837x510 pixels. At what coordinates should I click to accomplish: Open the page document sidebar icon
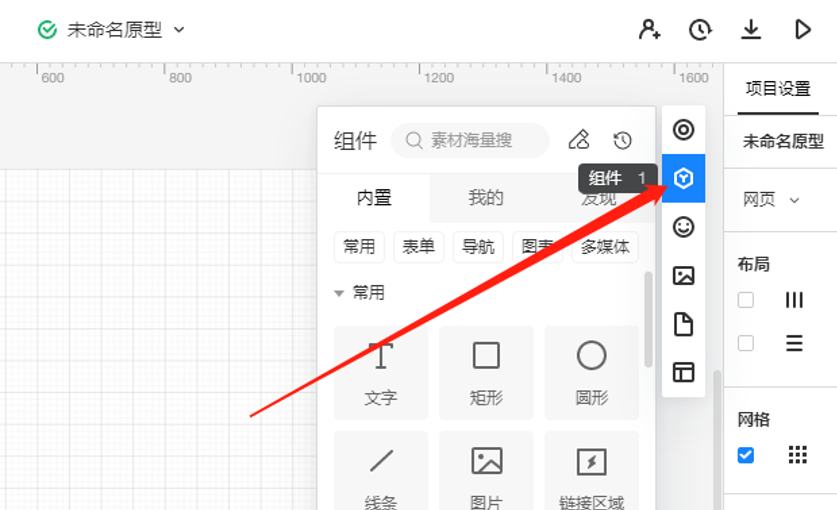[x=683, y=324]
